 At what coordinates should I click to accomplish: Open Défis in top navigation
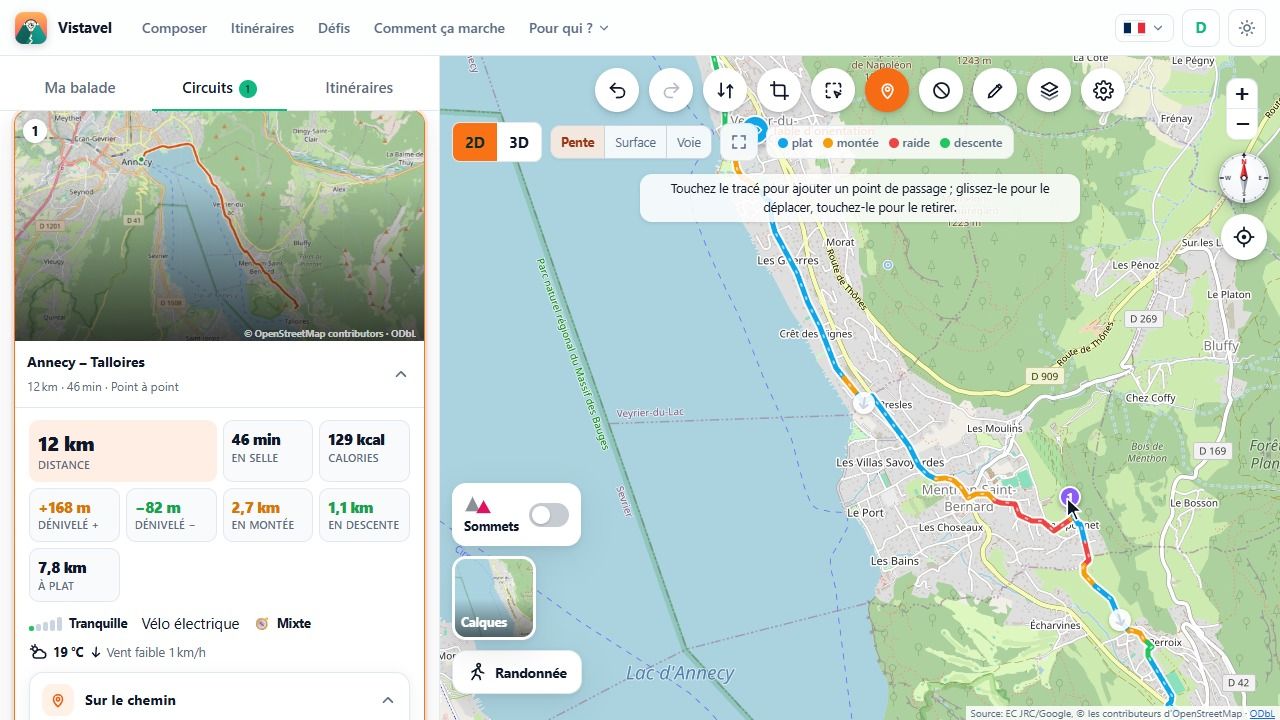pos(334,28)
